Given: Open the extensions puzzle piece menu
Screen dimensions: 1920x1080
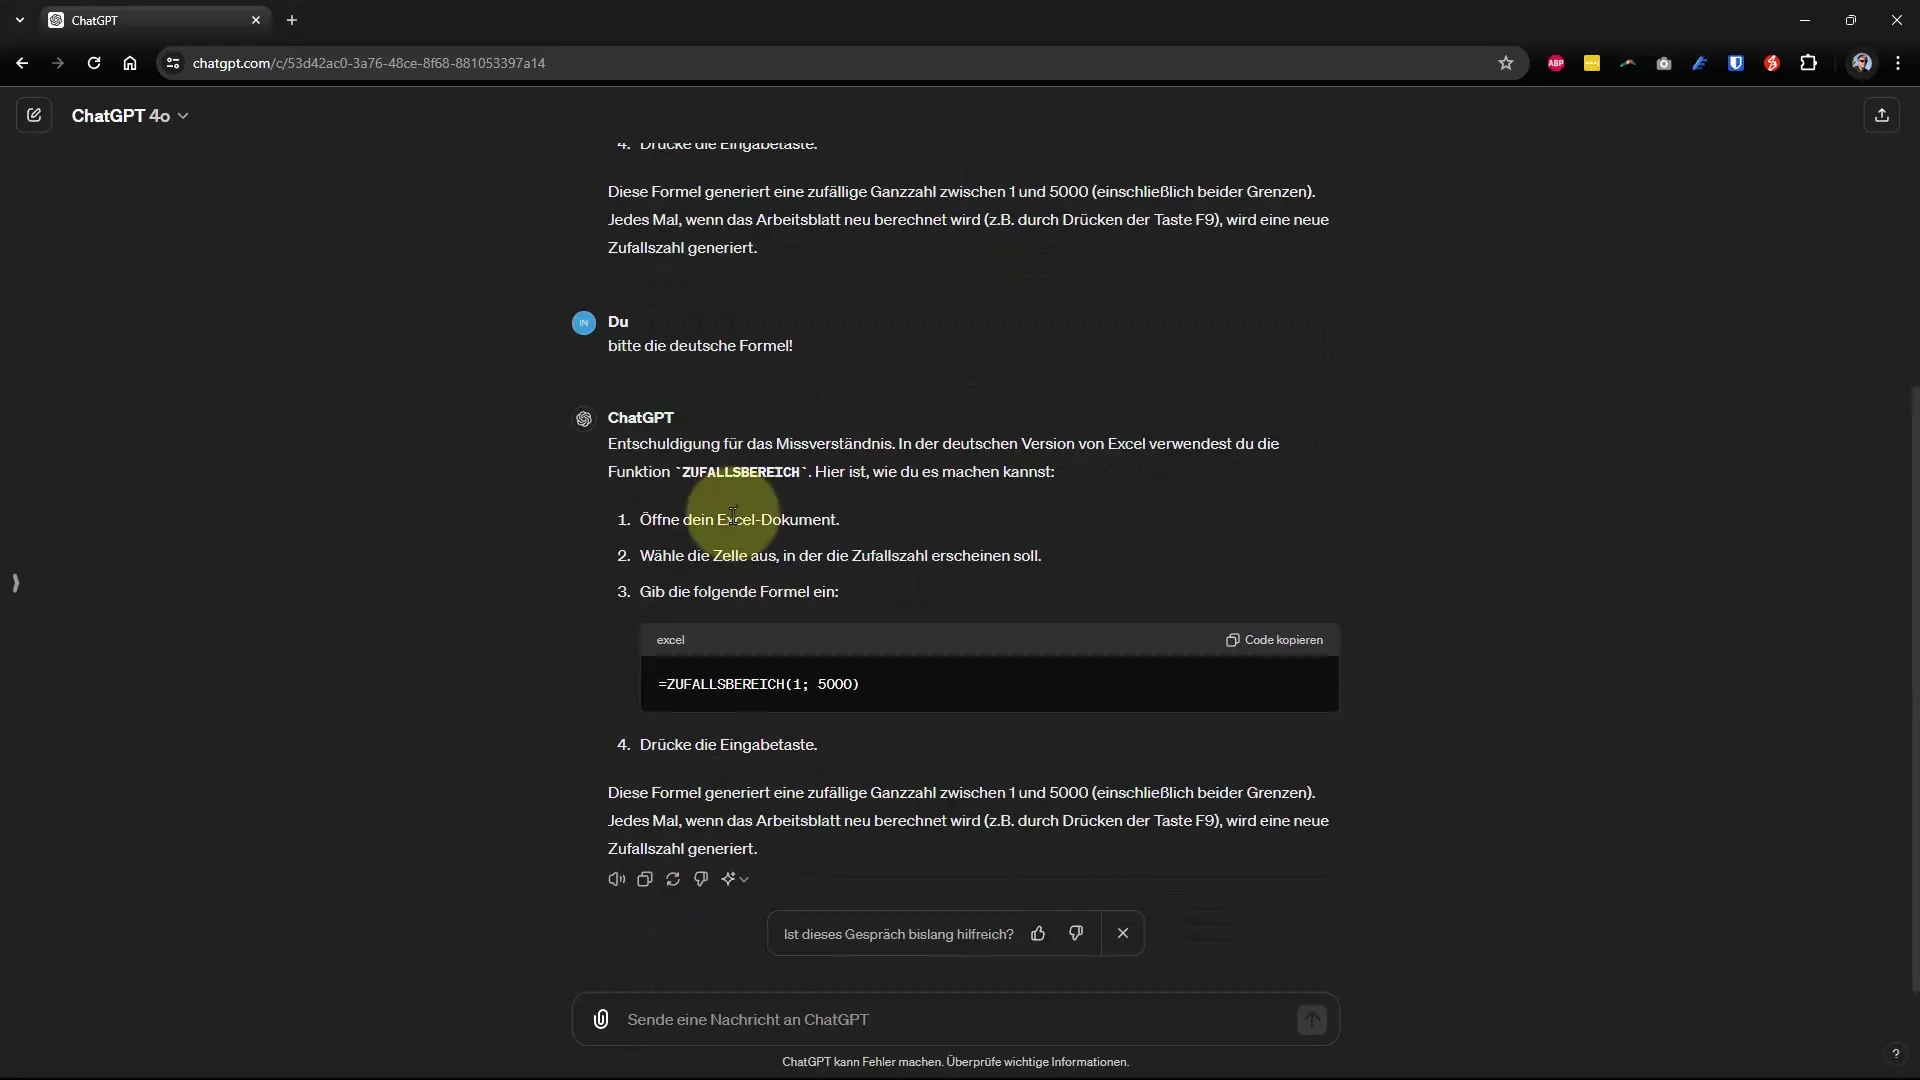Looking at the screenshot, I should (1808, 63).
